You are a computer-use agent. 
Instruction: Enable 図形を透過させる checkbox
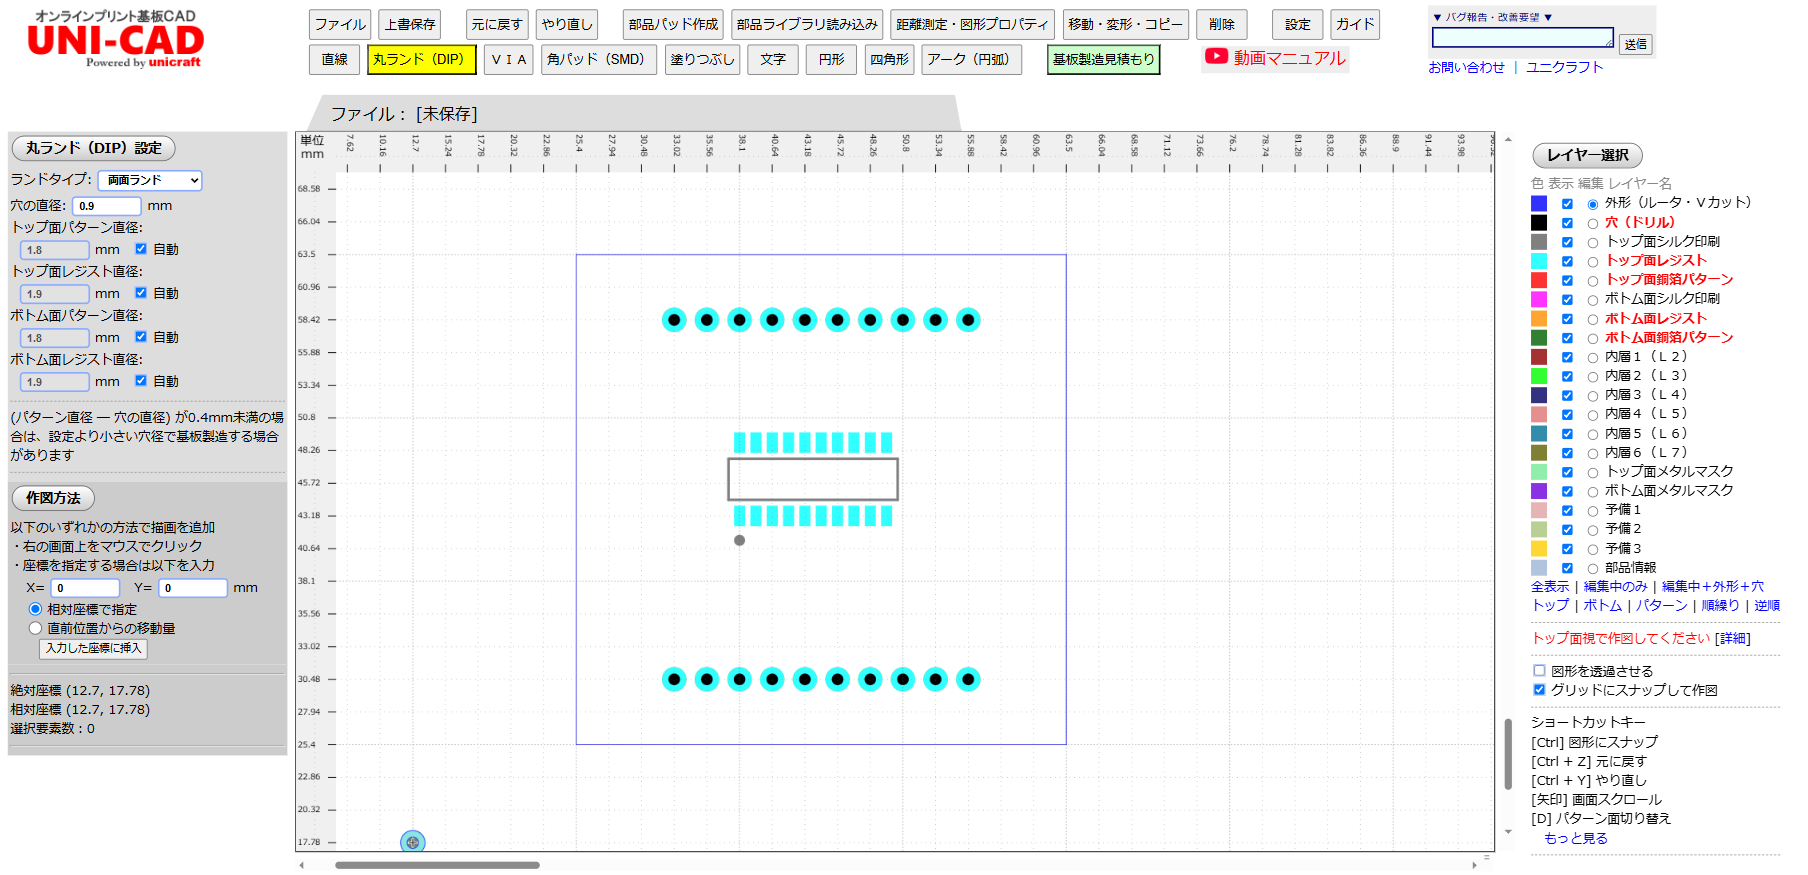pyautogui.click(x=1539, y=671)
